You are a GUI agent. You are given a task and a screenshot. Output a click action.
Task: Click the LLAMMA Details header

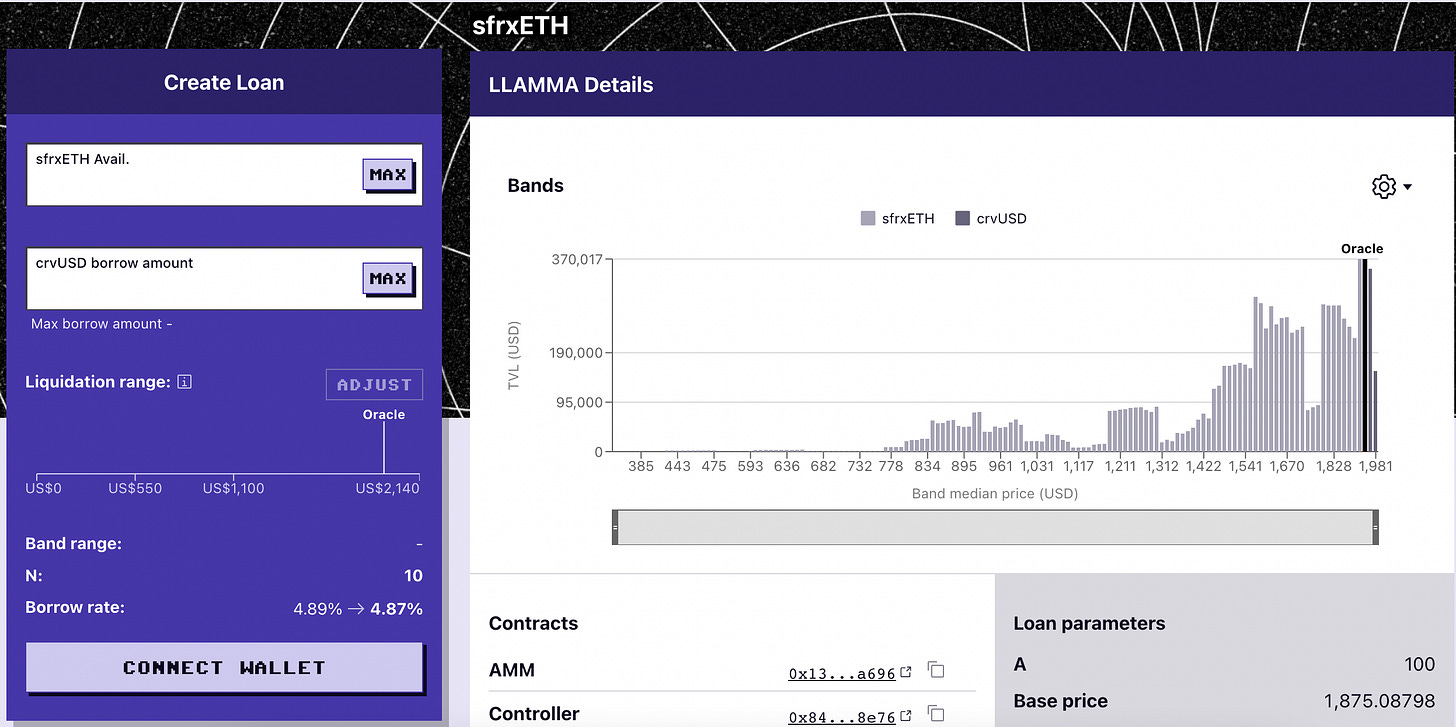571,85
